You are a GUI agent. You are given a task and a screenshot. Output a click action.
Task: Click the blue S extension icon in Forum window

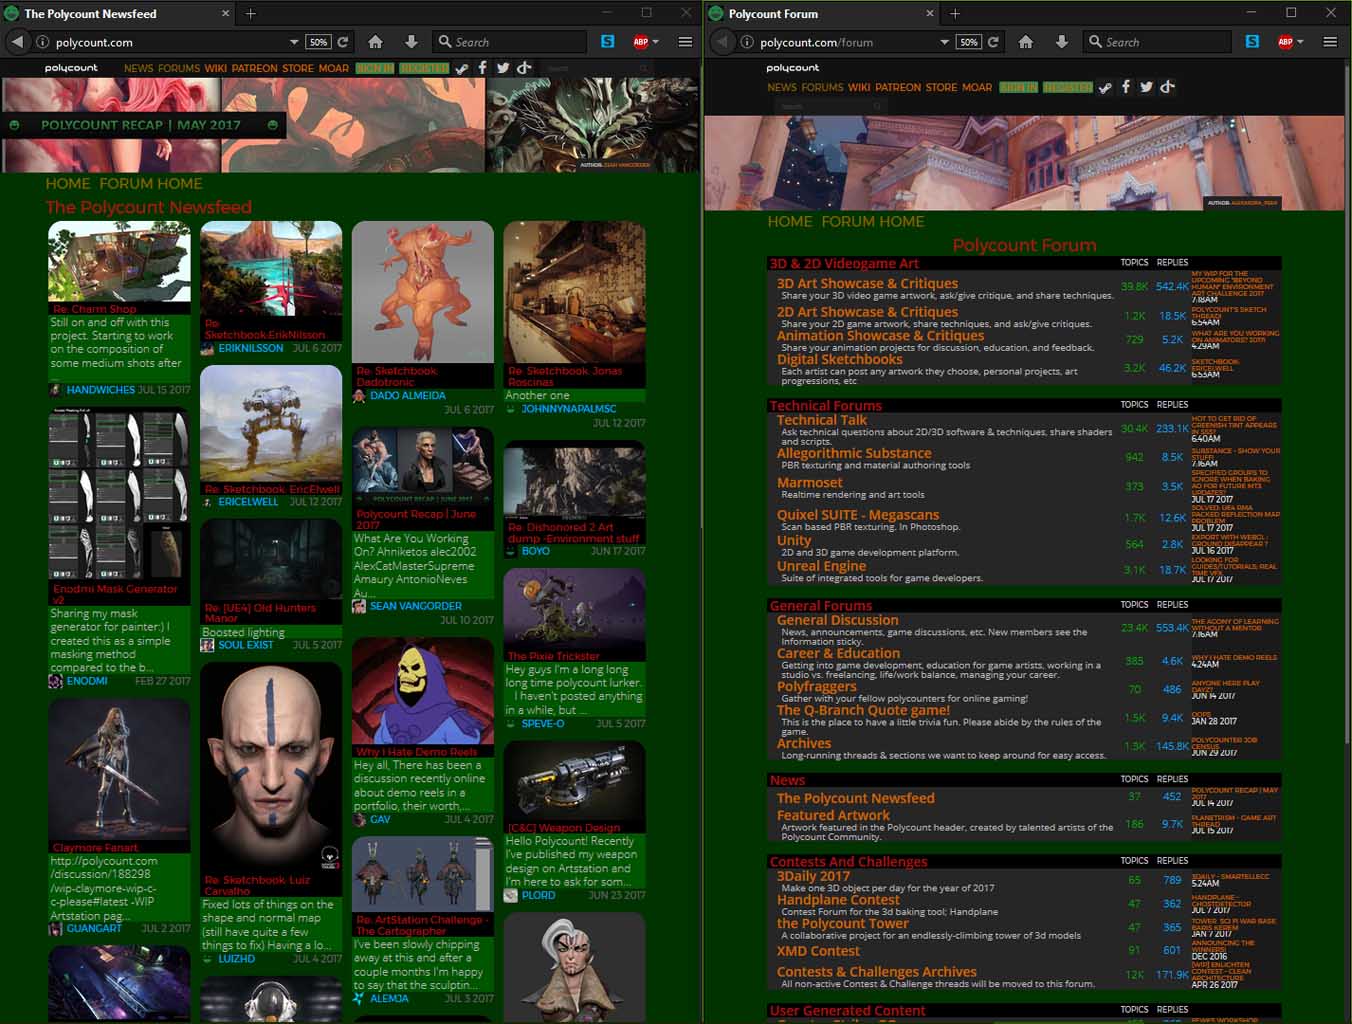click(x=1252, y=42)
